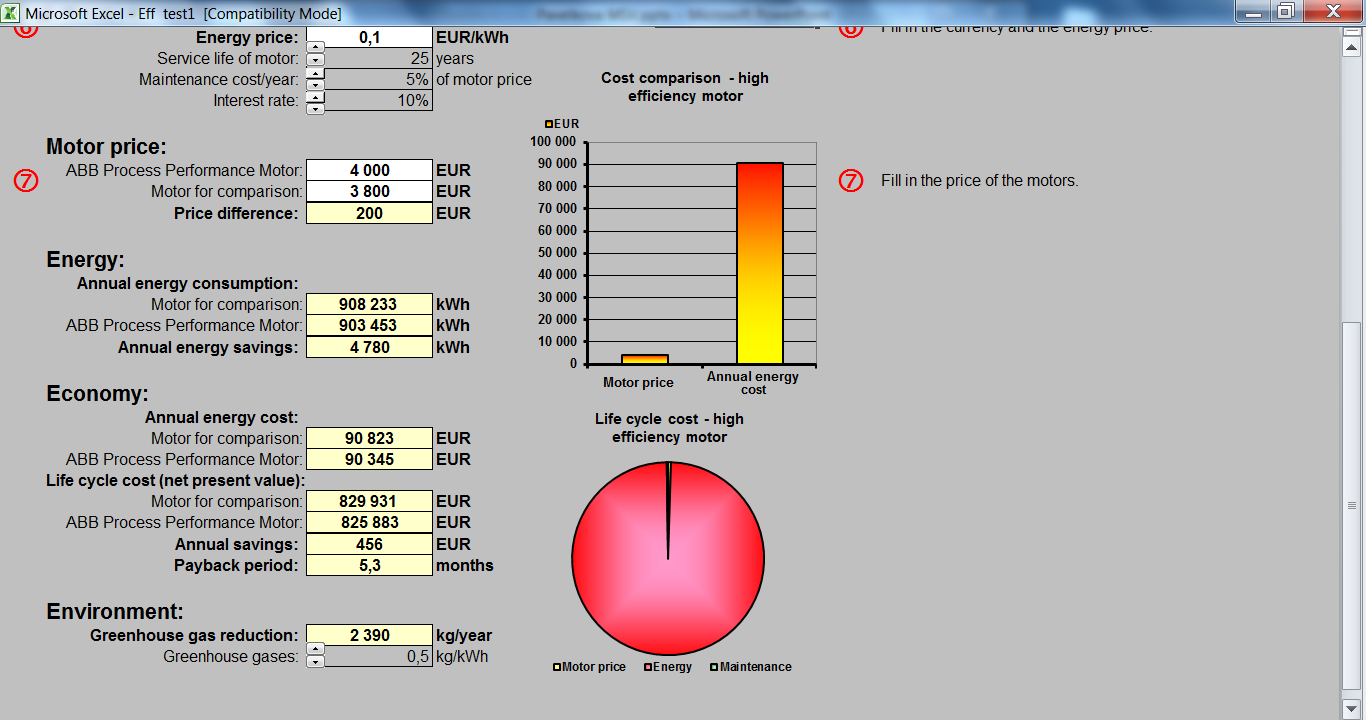Click the 'Annual energy cost' axis category label
This screenshot has width=1366, height=720.
(753, 383)
